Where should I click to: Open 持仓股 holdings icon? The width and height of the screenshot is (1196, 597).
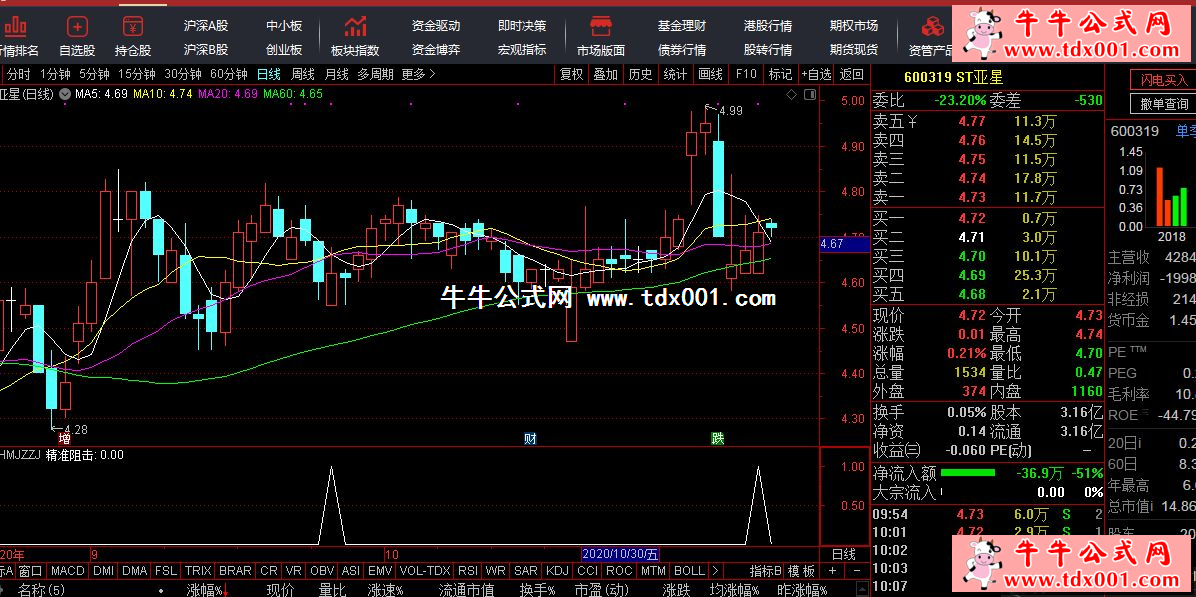[x=133, y=36]
